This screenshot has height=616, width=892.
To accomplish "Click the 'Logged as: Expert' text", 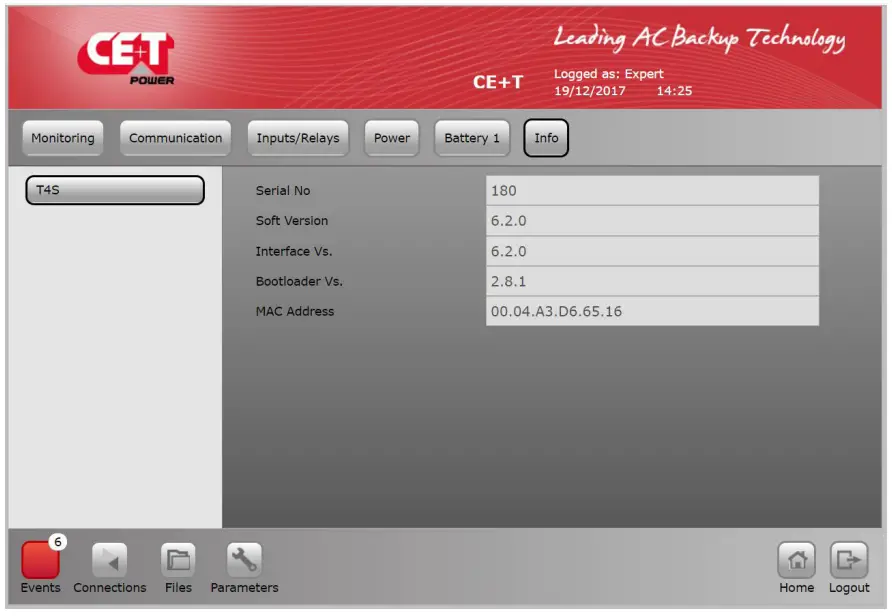I will [609, 74].
